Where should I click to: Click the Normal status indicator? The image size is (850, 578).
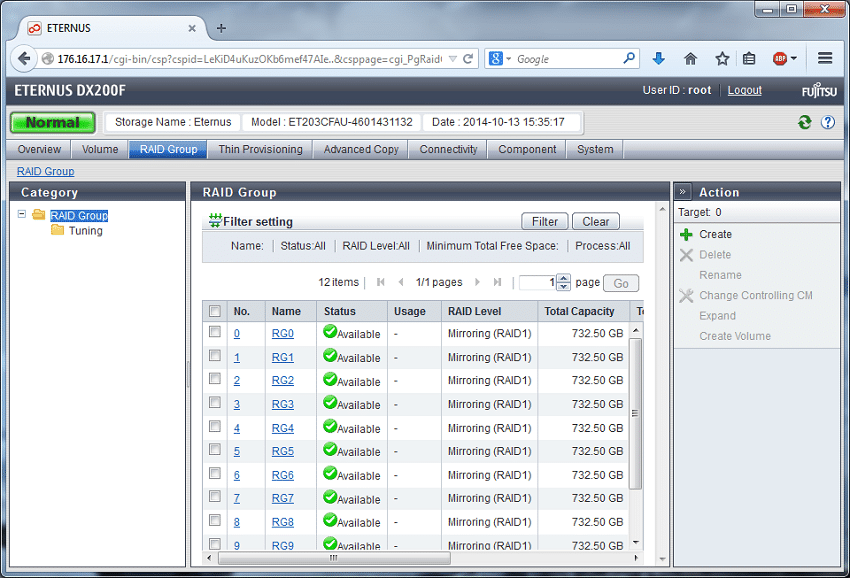coord(53,123)
